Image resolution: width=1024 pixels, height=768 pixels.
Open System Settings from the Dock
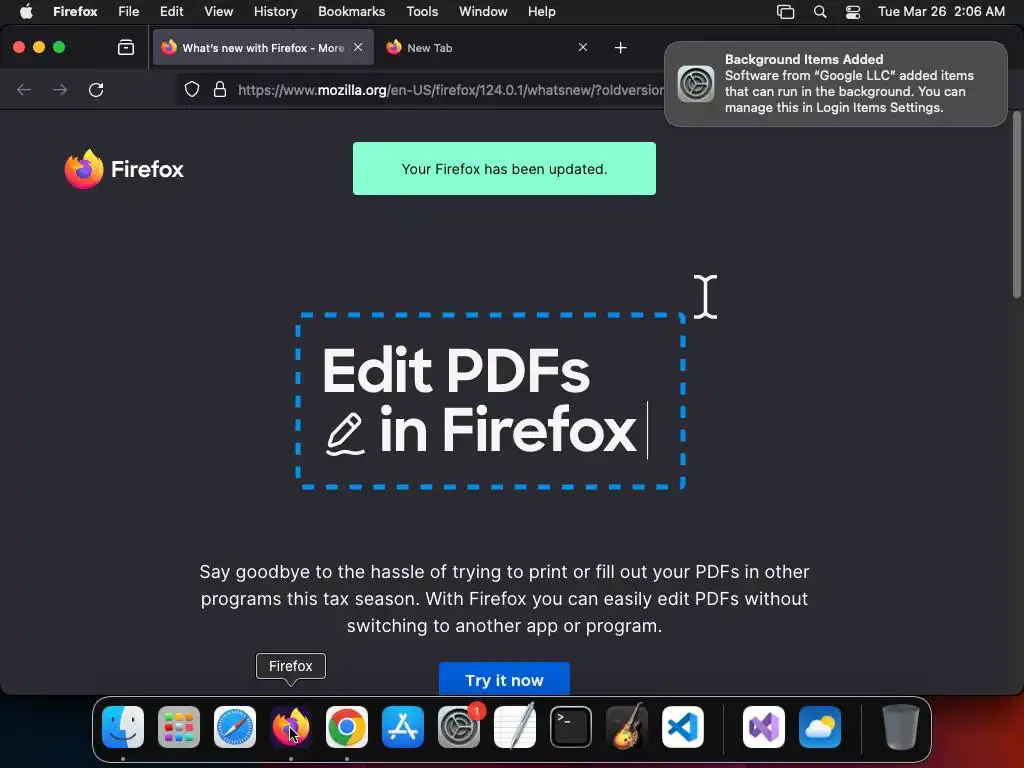[459, 727]
